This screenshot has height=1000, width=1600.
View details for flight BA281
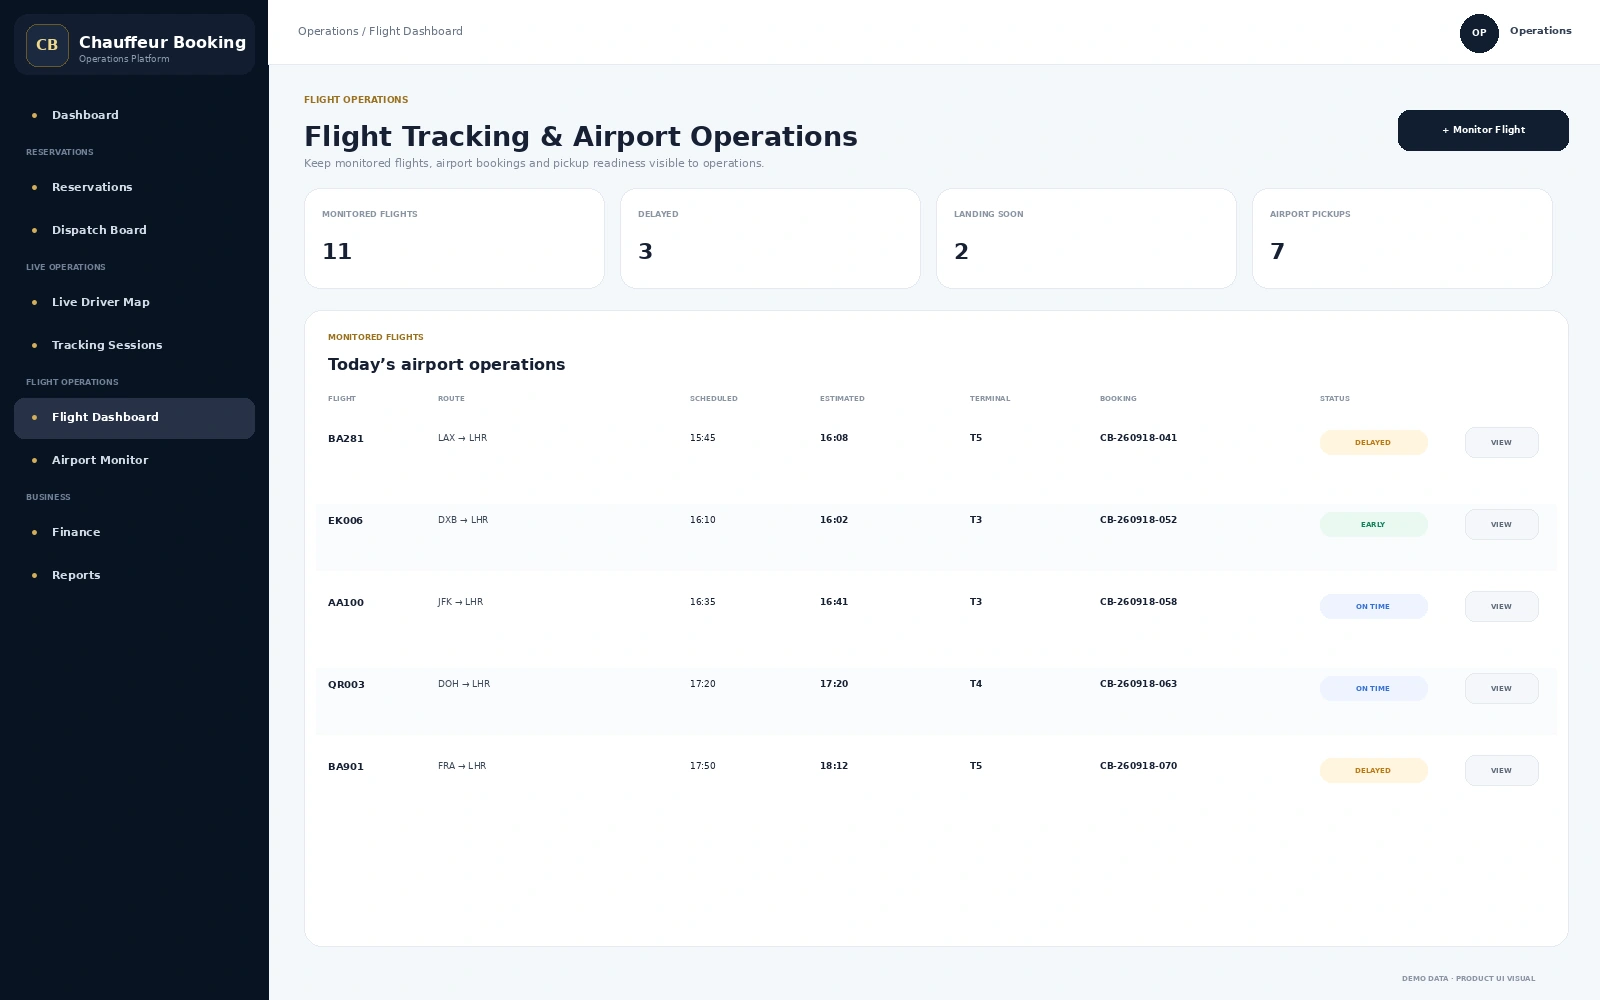(1501, 442)
